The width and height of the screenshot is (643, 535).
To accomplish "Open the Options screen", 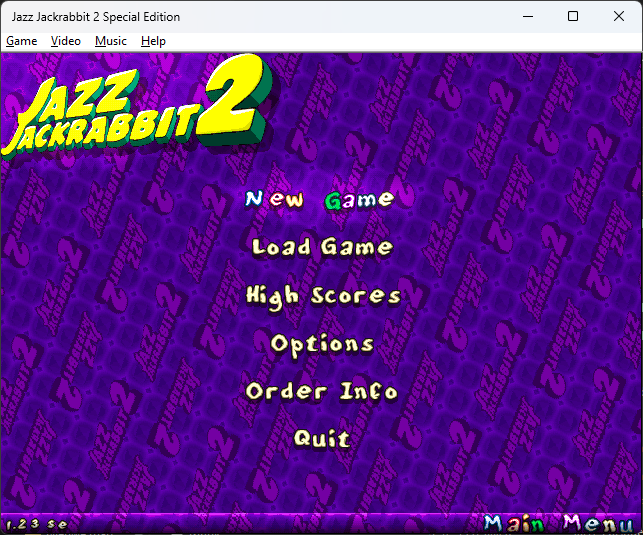I will pos(322,345).
